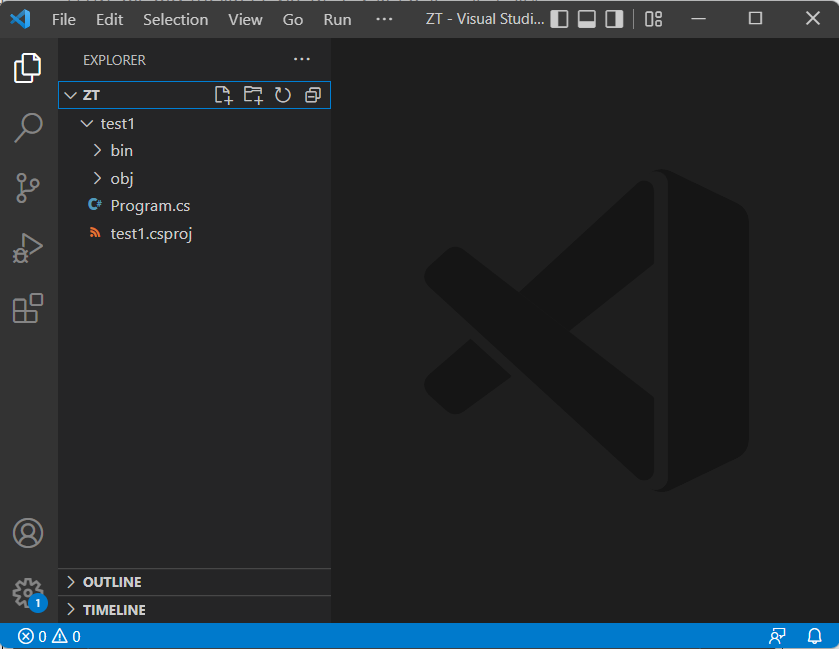Toggle the bottom panel visibility
This screenshot has width=839, height=649.
(x=587, y=19)
